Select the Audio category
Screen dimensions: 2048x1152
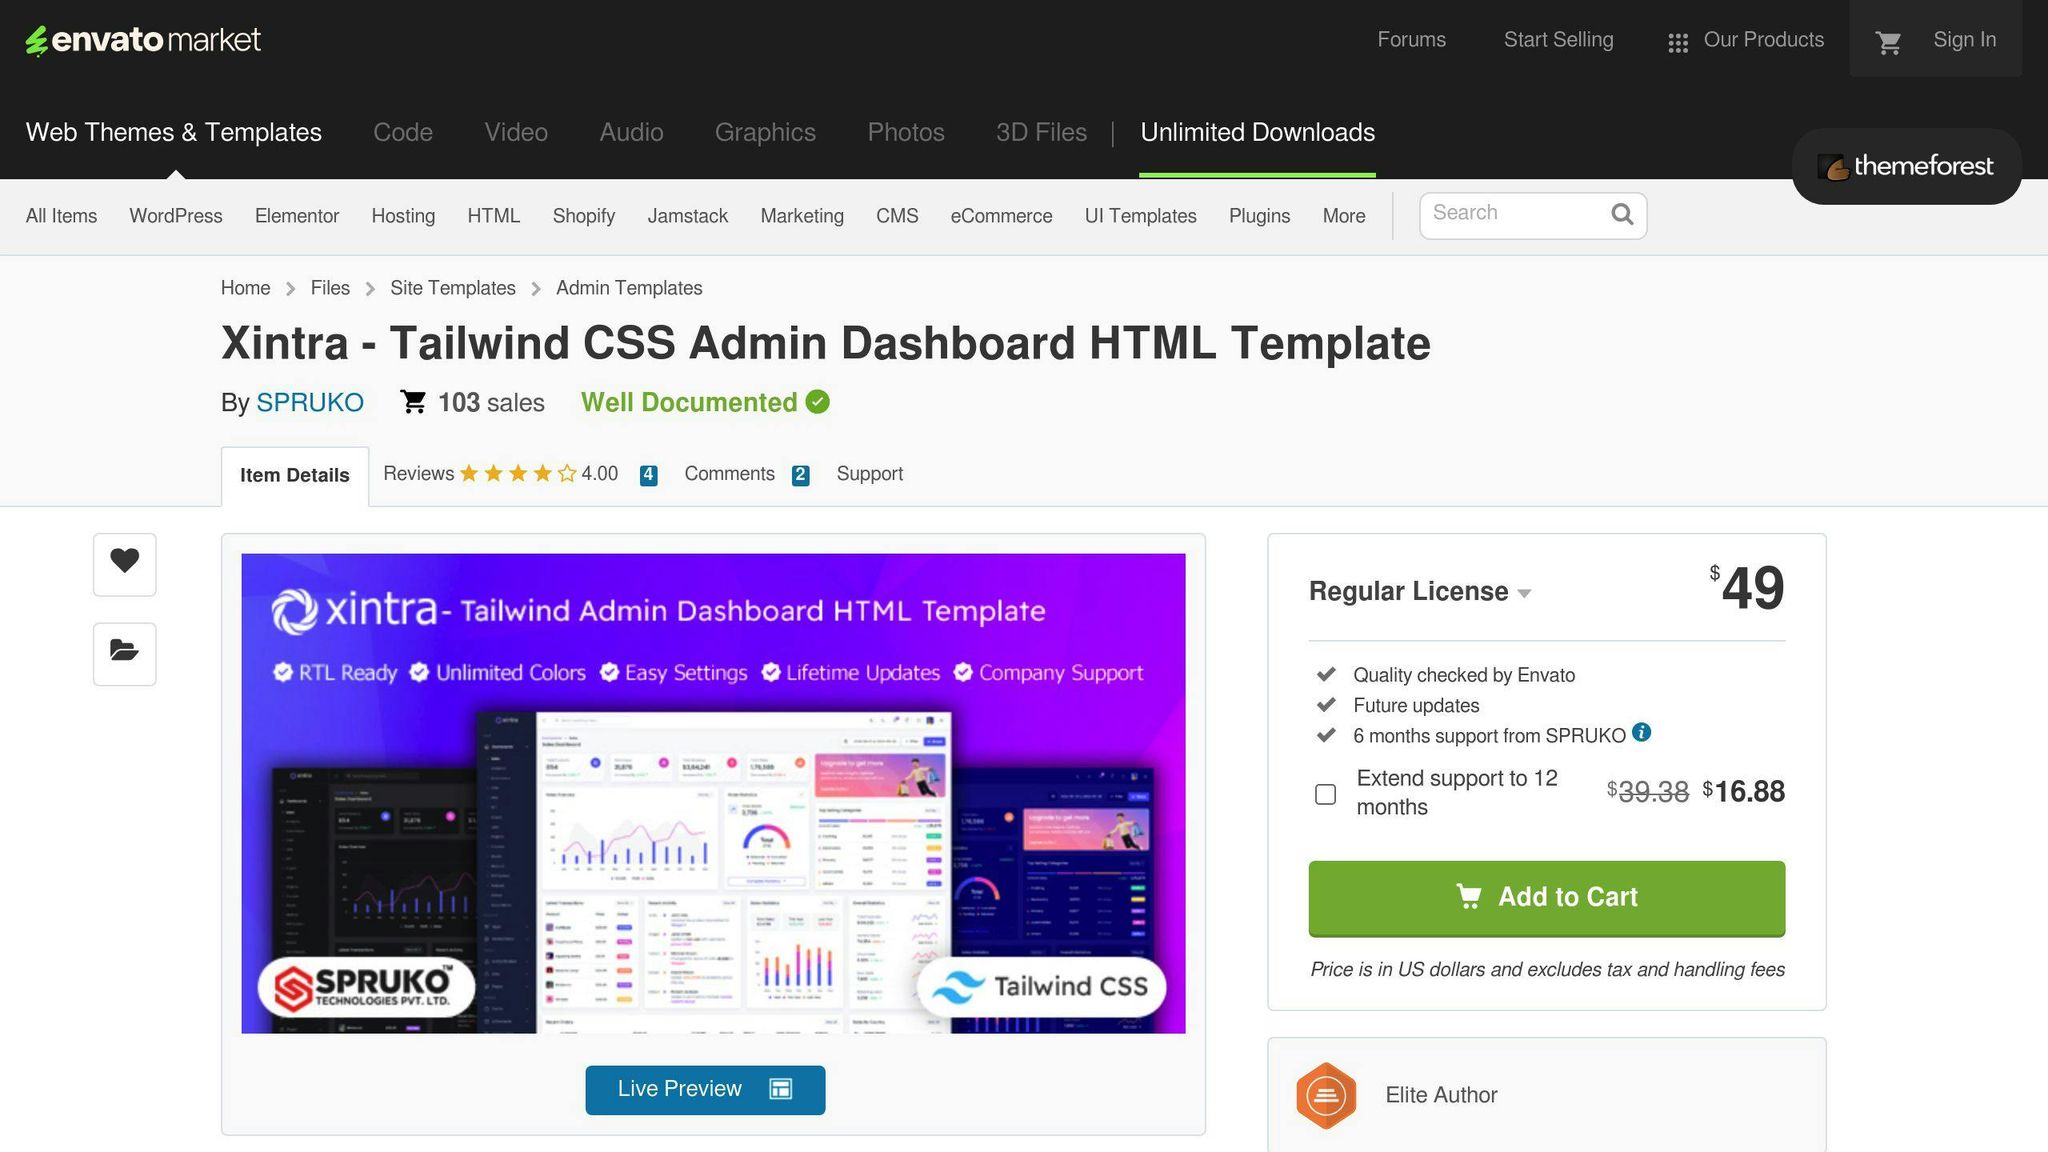click(x=631, y=132)
